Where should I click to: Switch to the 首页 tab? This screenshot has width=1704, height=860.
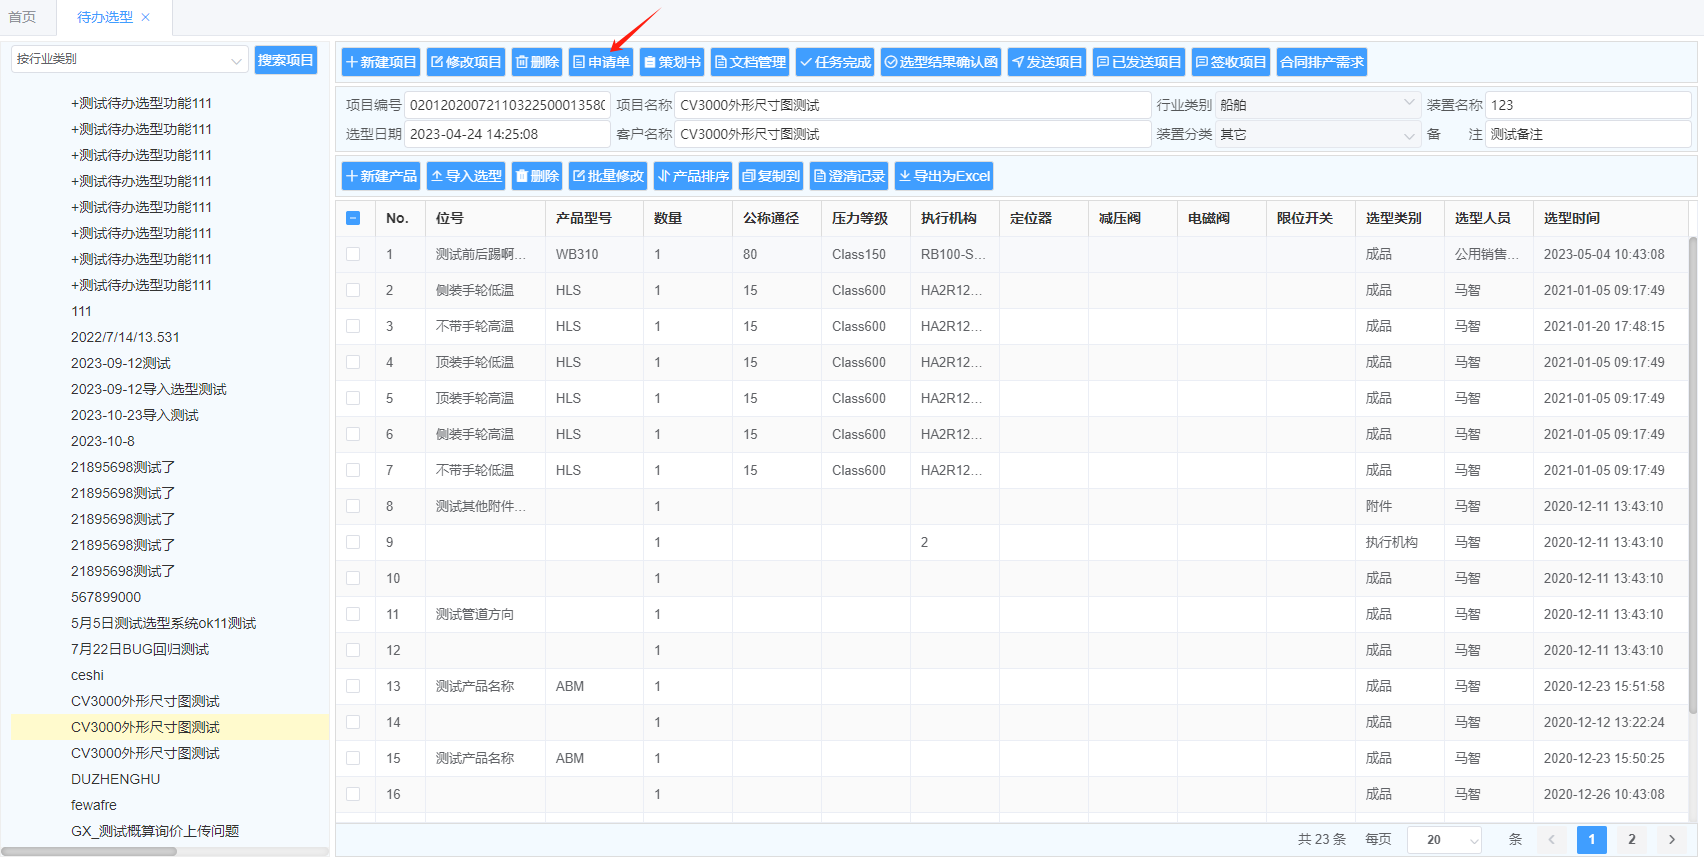[22, 17]
